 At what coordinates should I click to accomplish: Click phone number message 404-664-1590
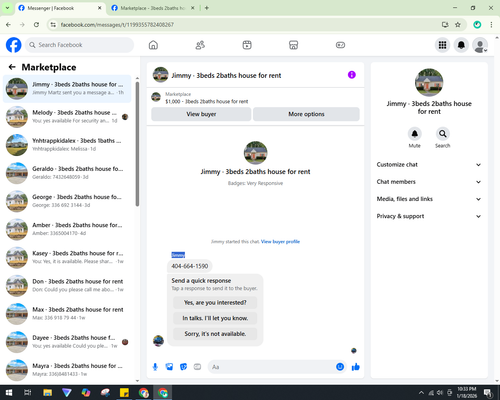[x=190, y=266]
